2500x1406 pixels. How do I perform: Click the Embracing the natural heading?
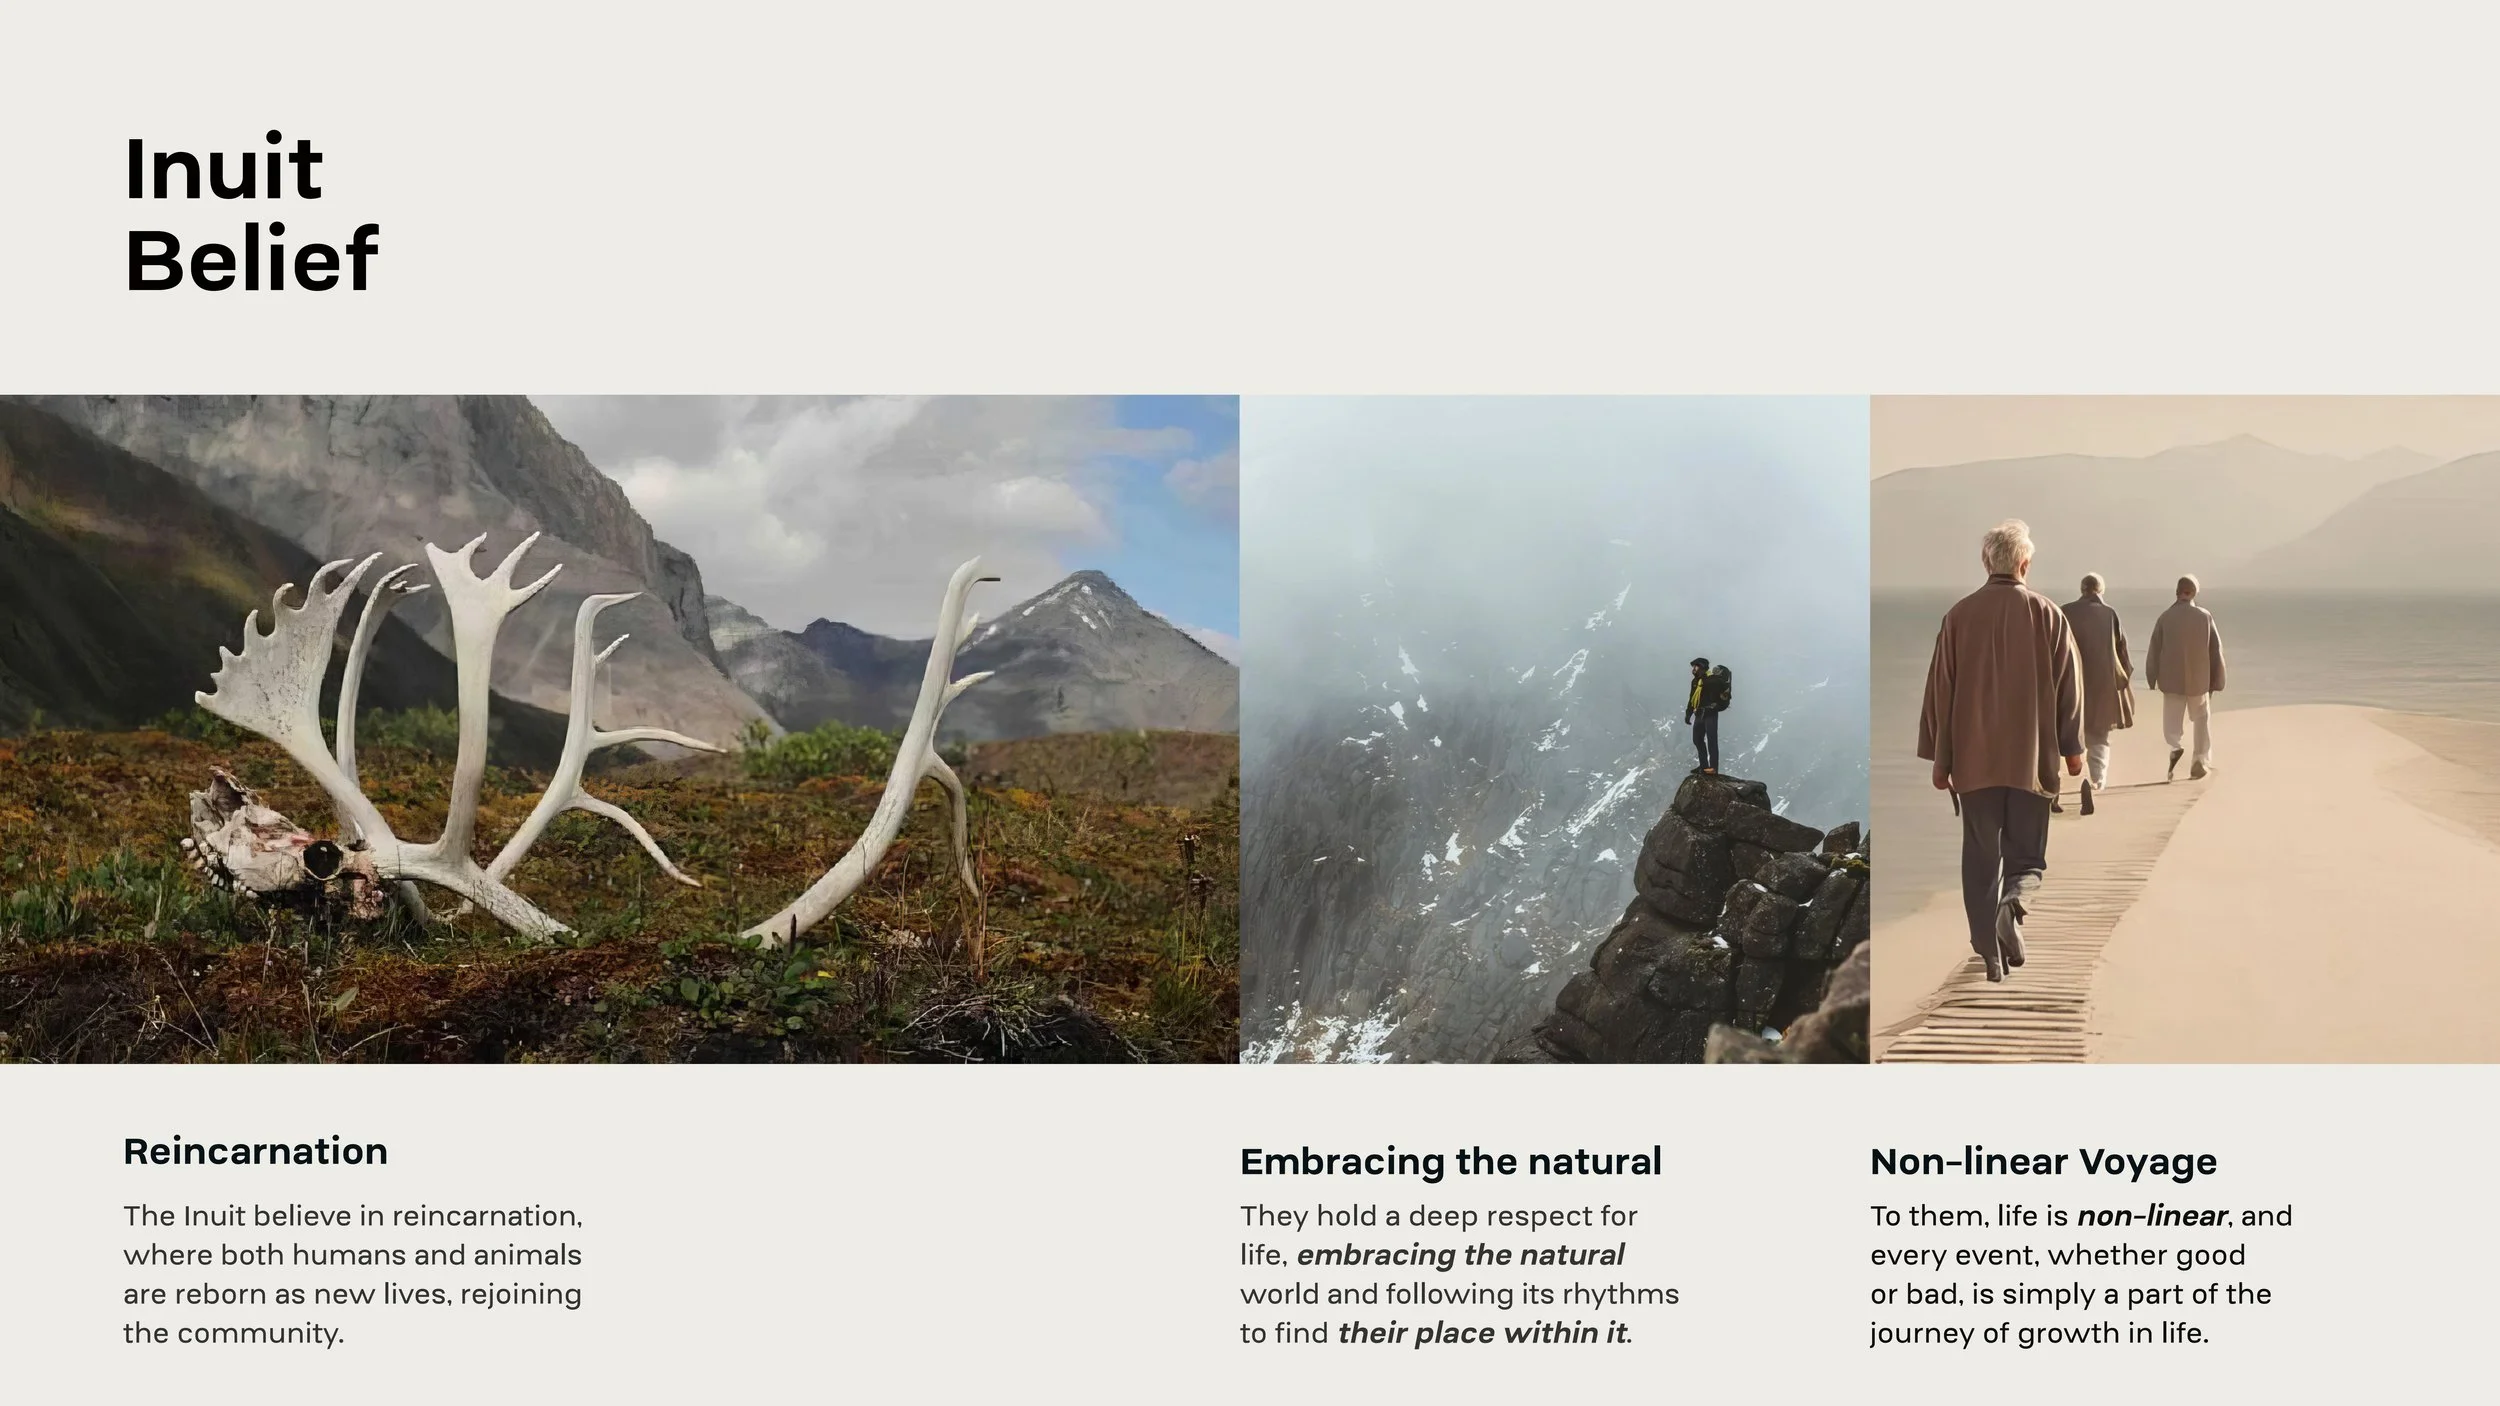pos(1451,1162)
